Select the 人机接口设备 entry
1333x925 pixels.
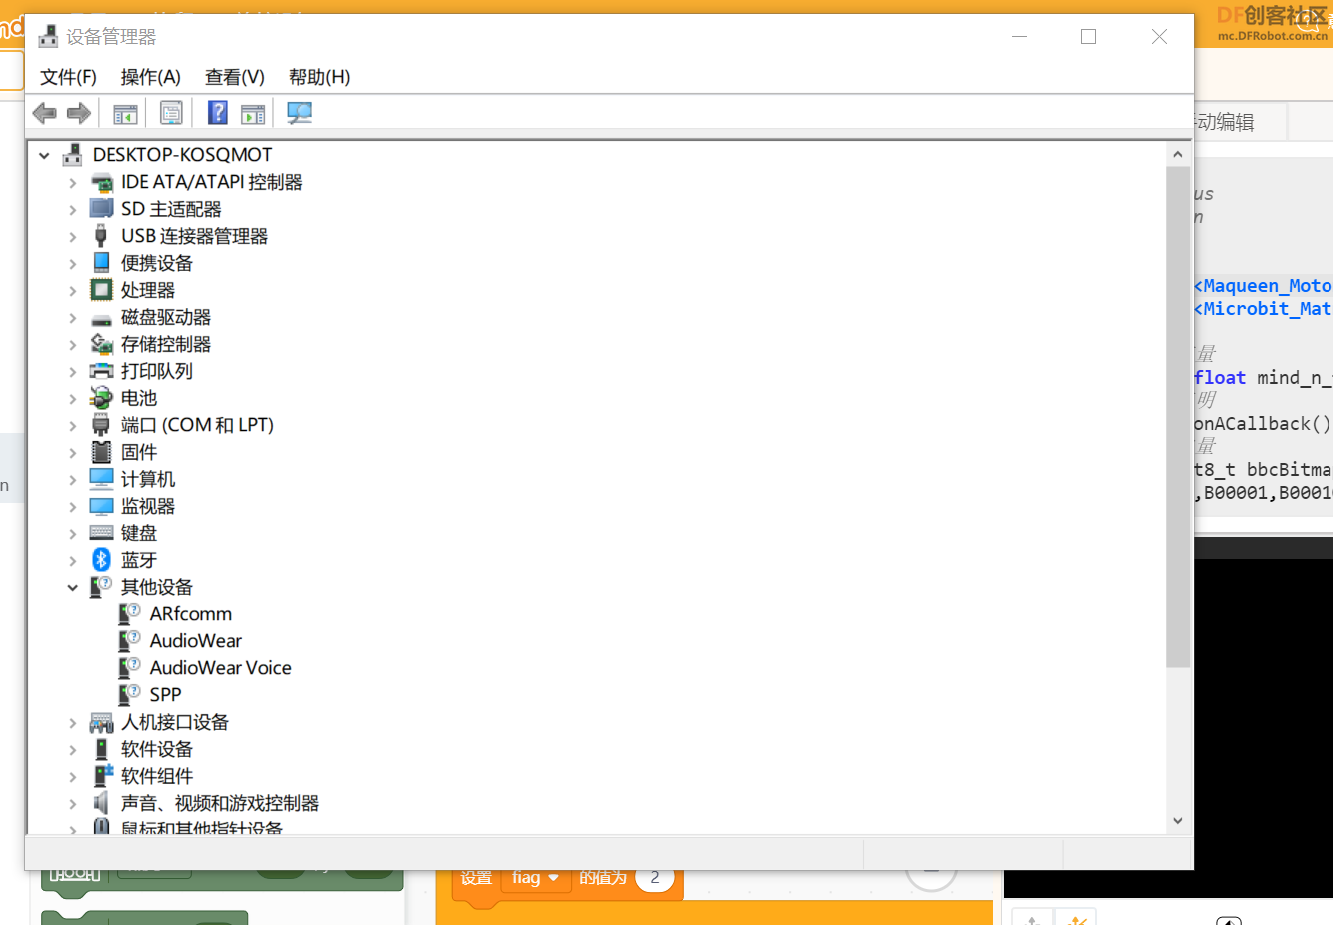click(x=175, y=722)
